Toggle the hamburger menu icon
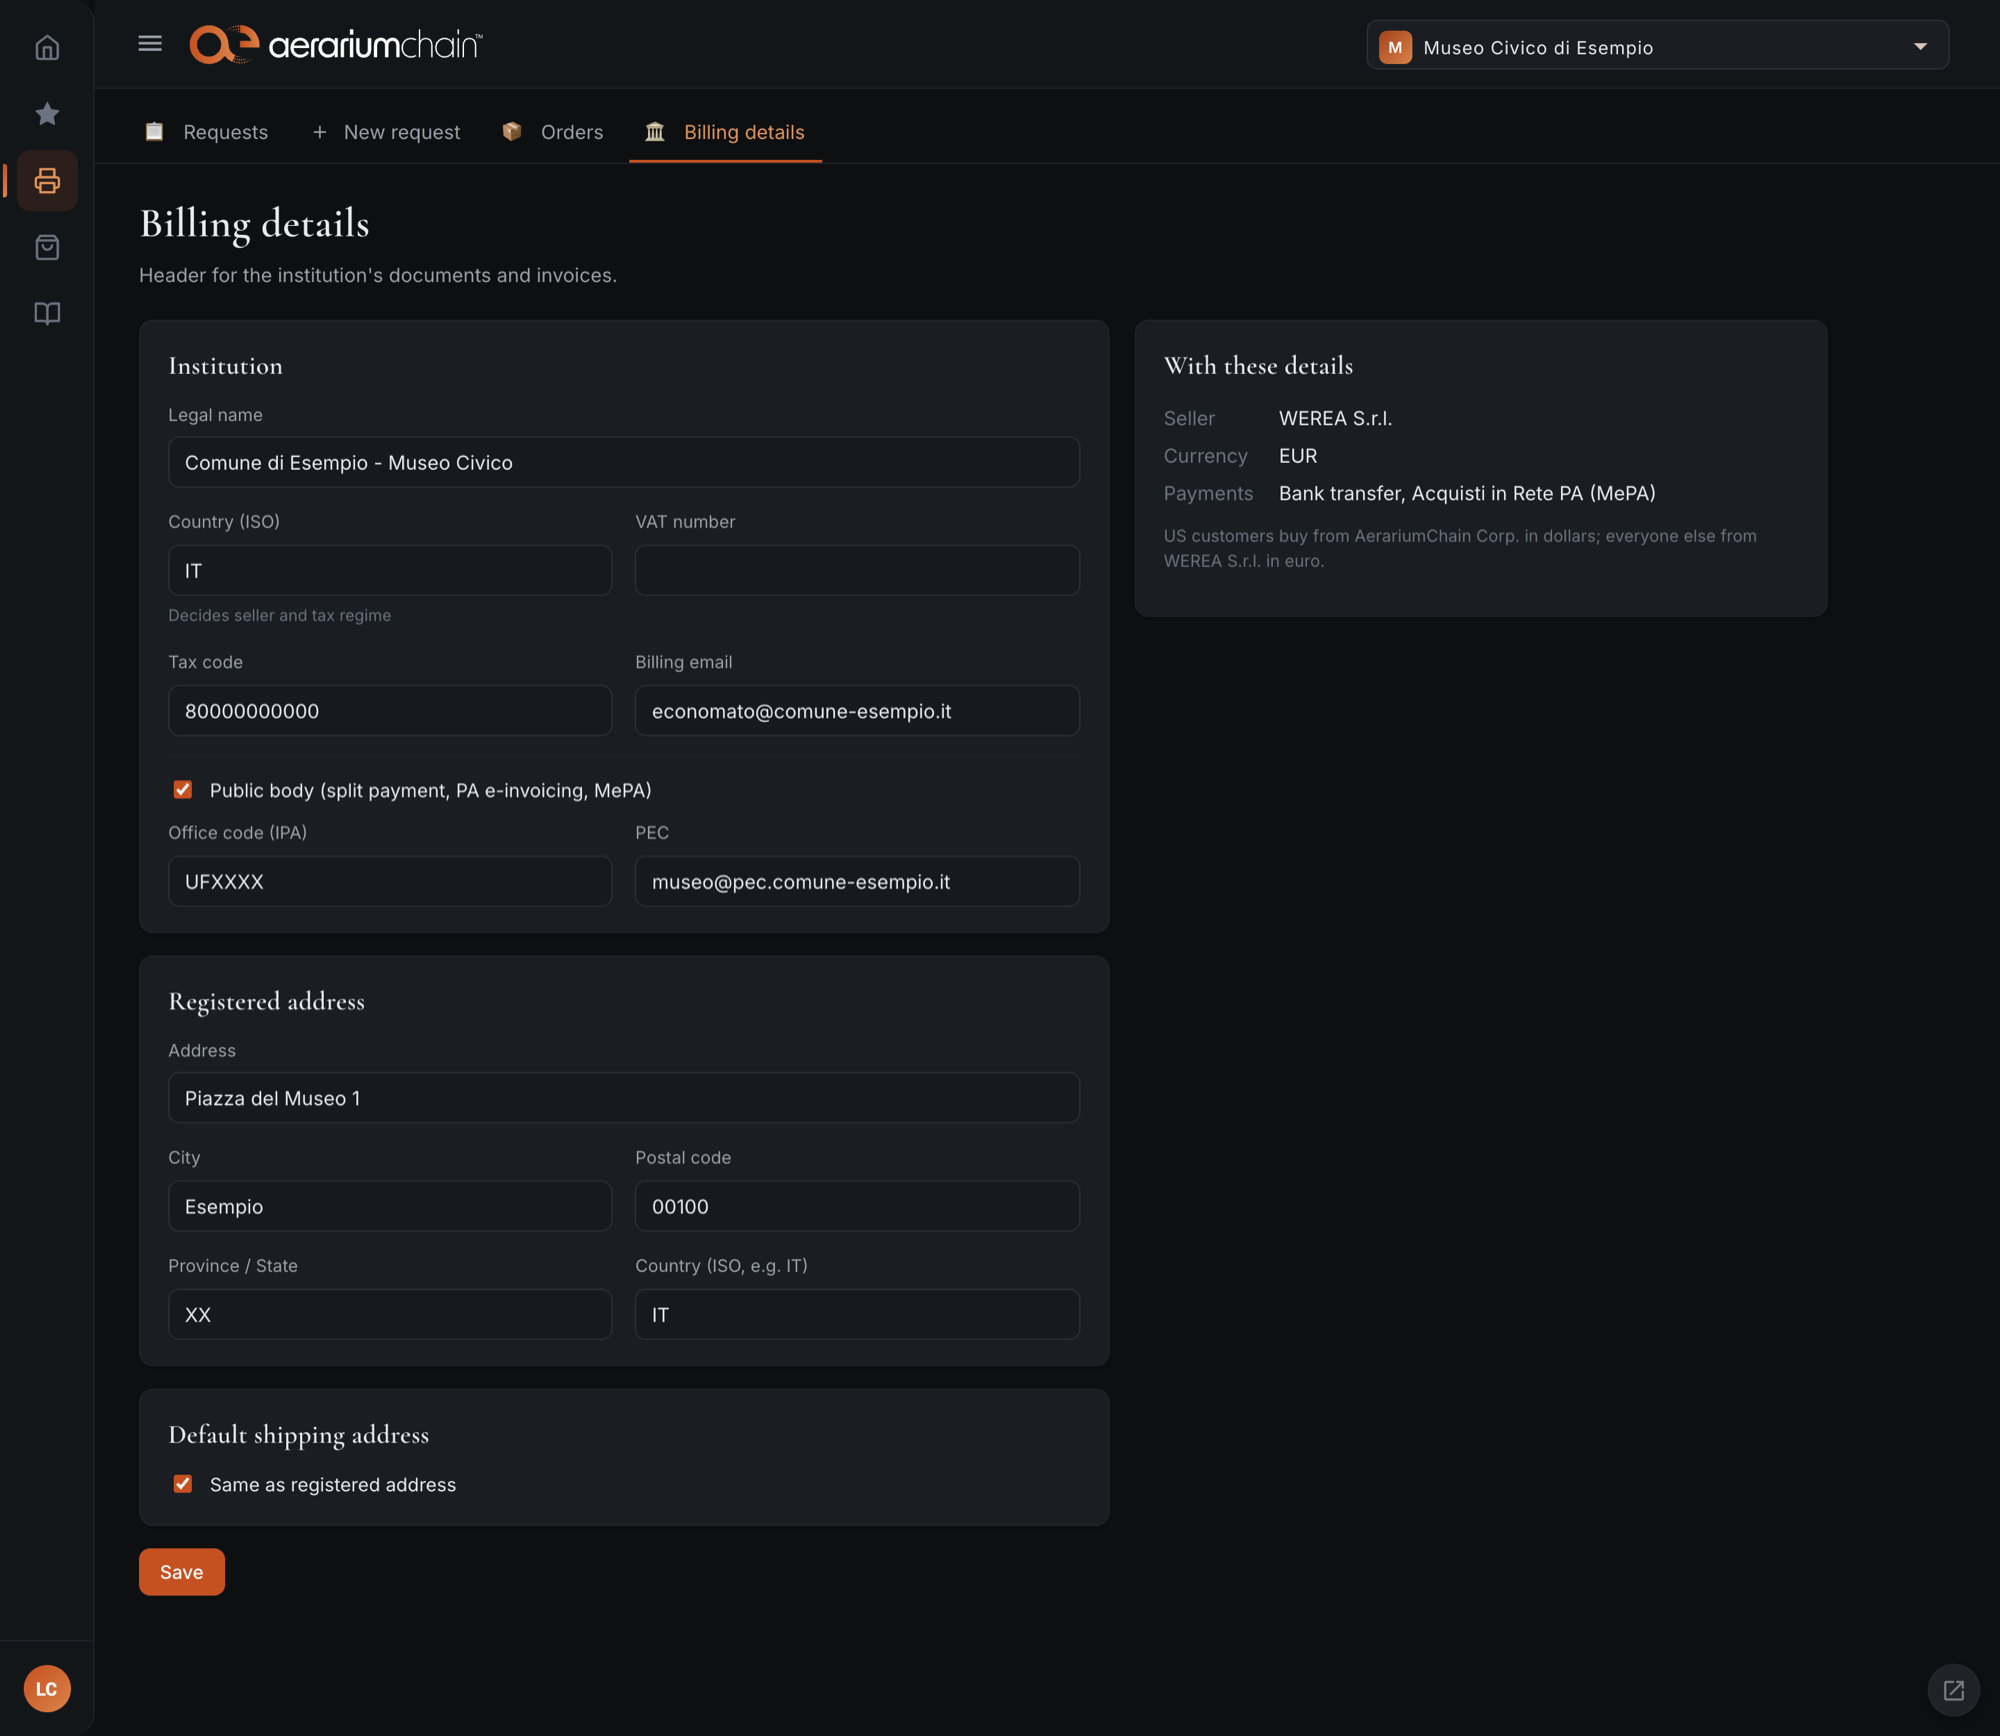Image resolution: width=2000 pixels, height=1736 pixels. coord(150,44)
